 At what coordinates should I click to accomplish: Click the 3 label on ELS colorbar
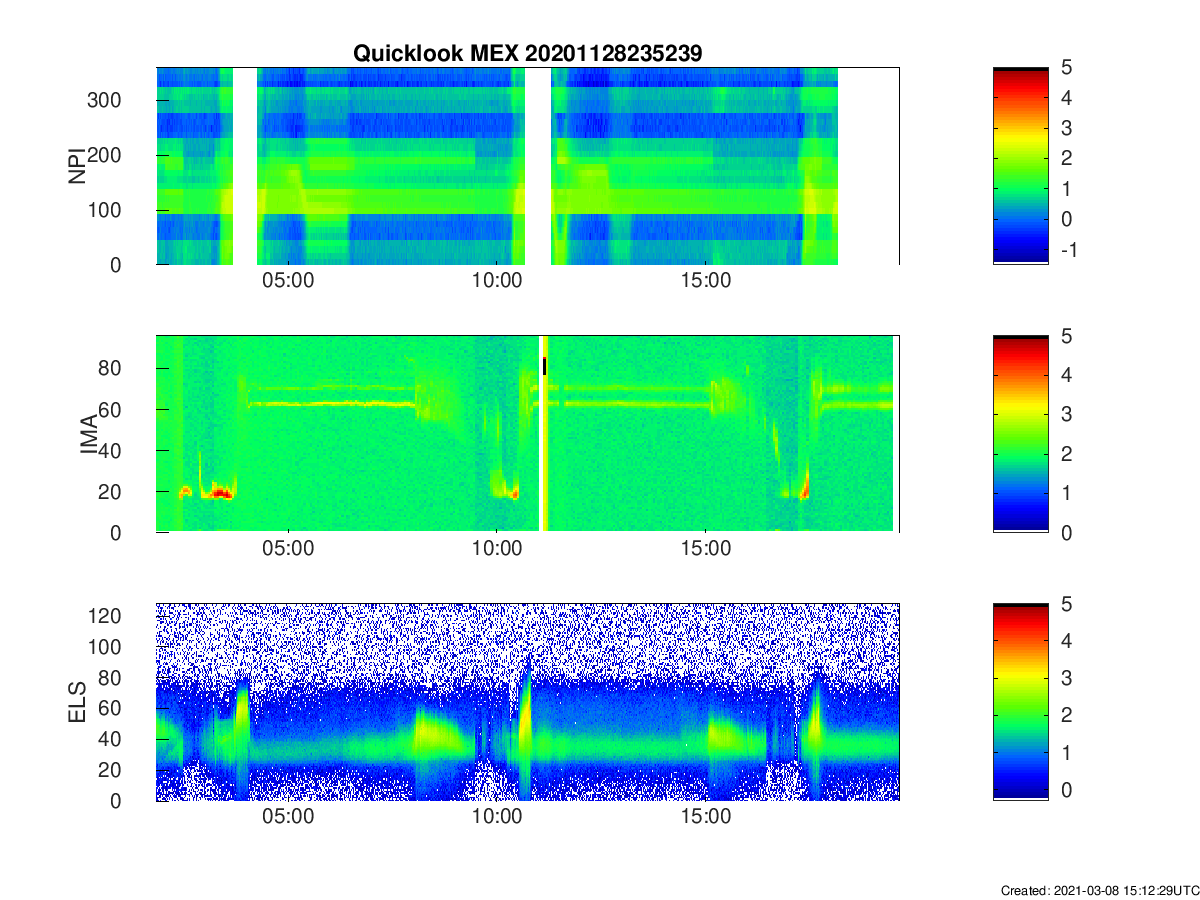[x=1066, y=678]
